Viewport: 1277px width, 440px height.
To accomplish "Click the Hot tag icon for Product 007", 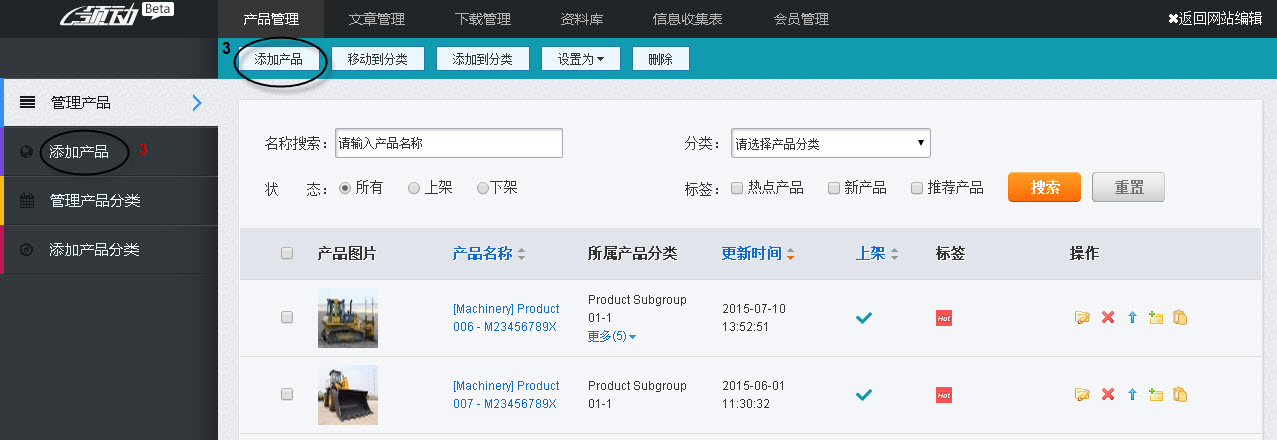I will click(943, 395).
